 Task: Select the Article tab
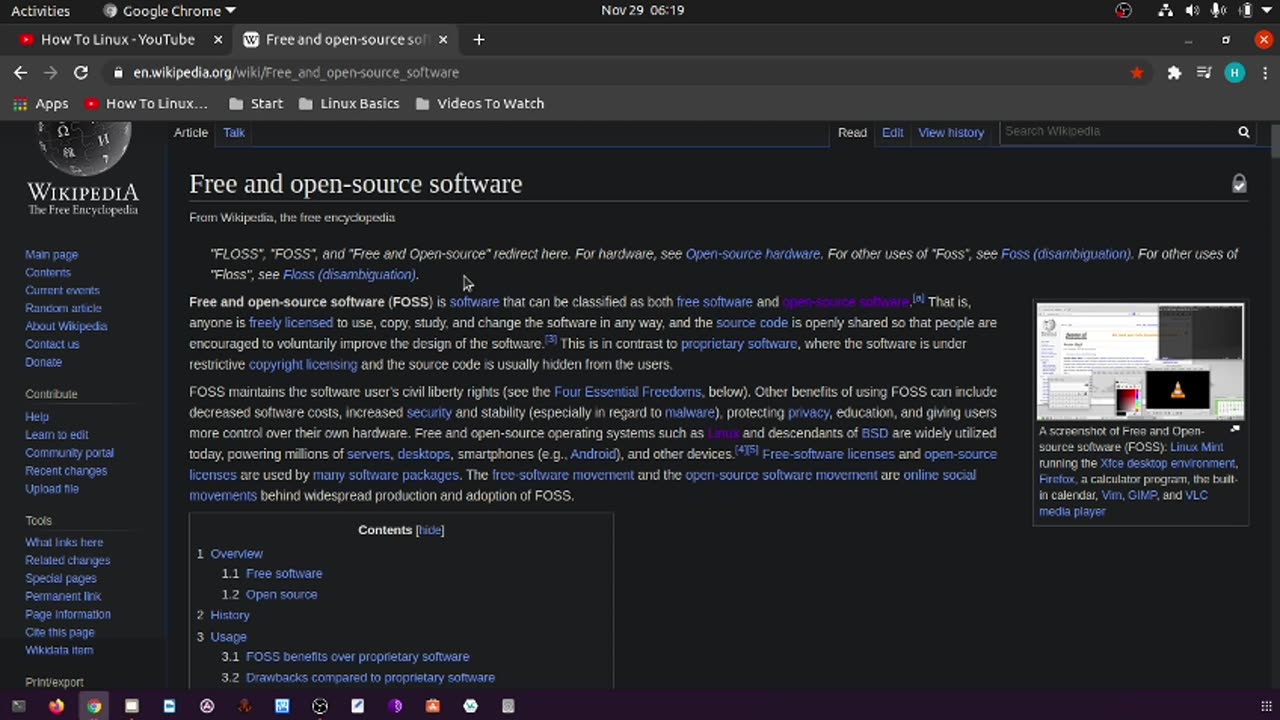pyautogui.click(x=191, y=132)
